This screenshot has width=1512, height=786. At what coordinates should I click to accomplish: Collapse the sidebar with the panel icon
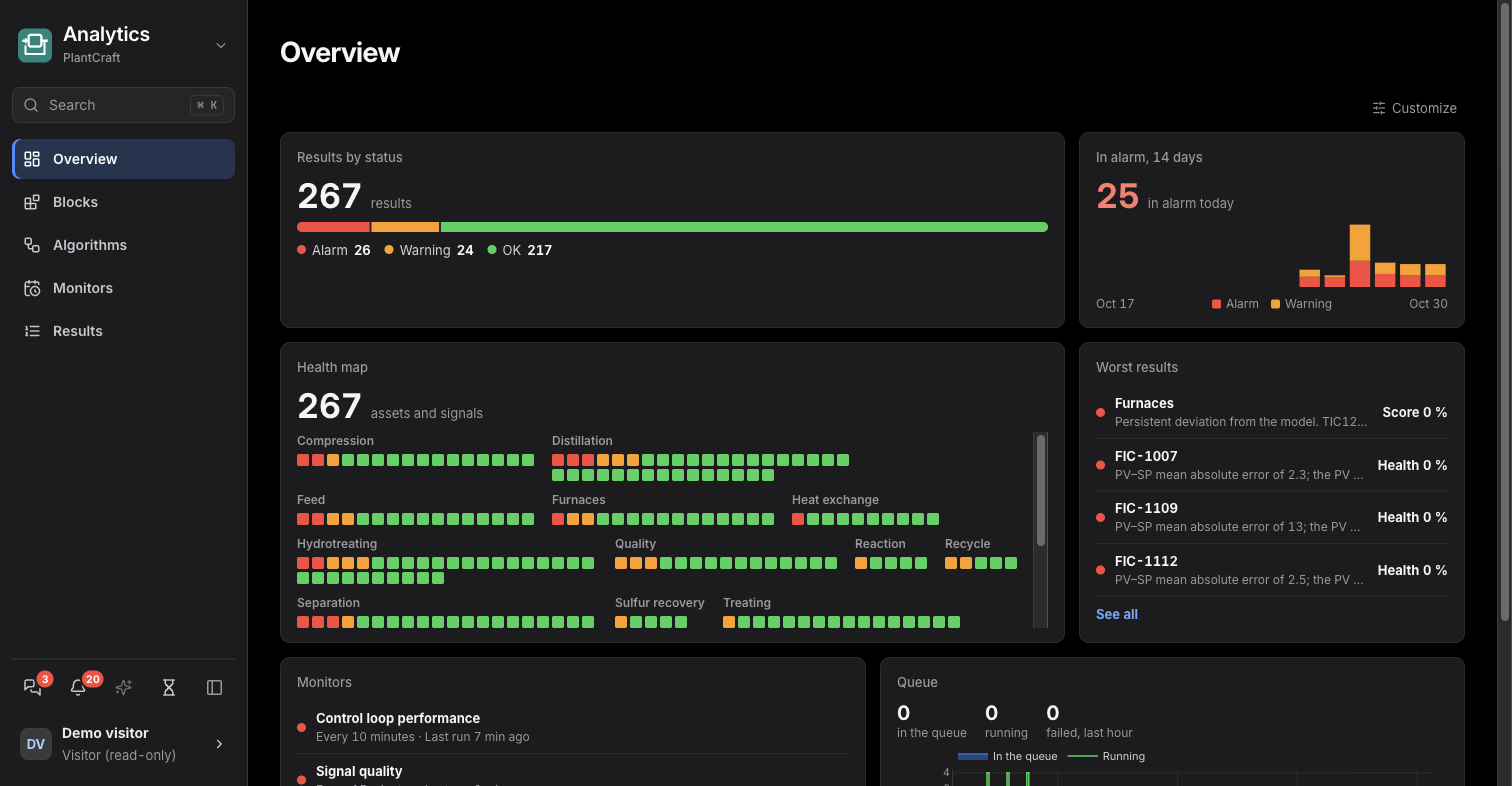click(214, 687)
